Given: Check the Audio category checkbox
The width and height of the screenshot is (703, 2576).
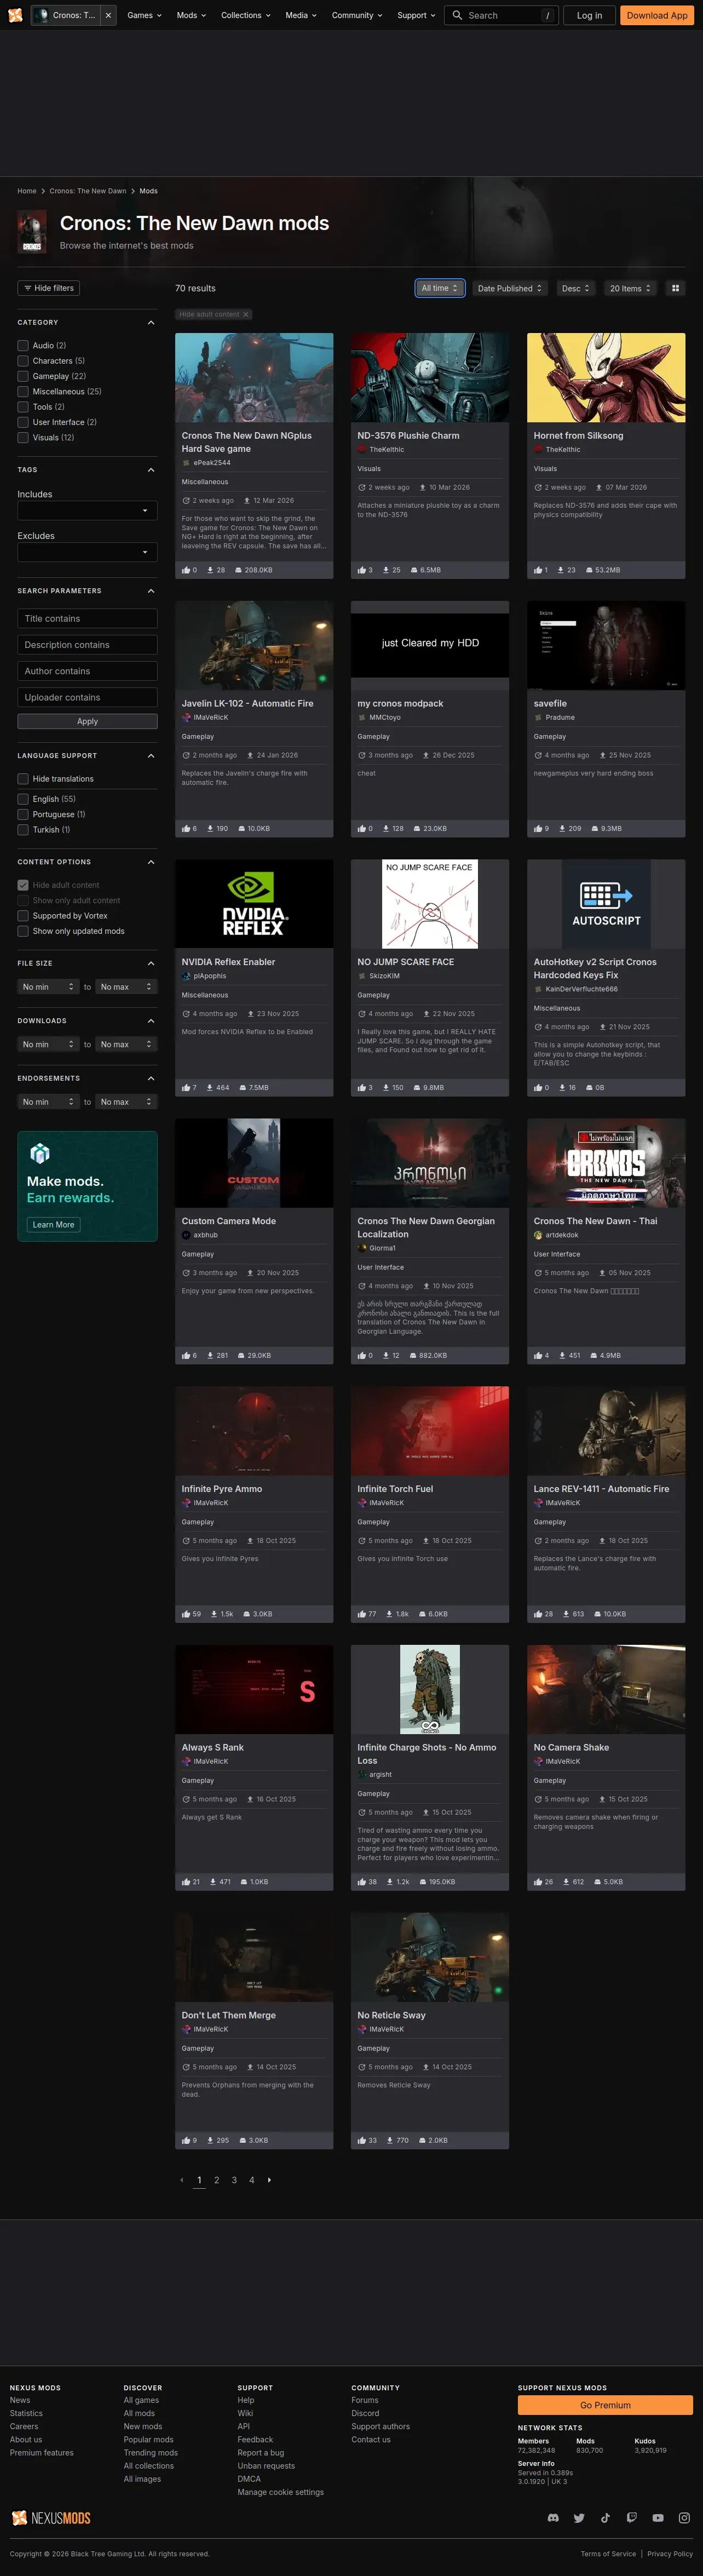Looking at the screenshot, I should click(x=23, y=346).
